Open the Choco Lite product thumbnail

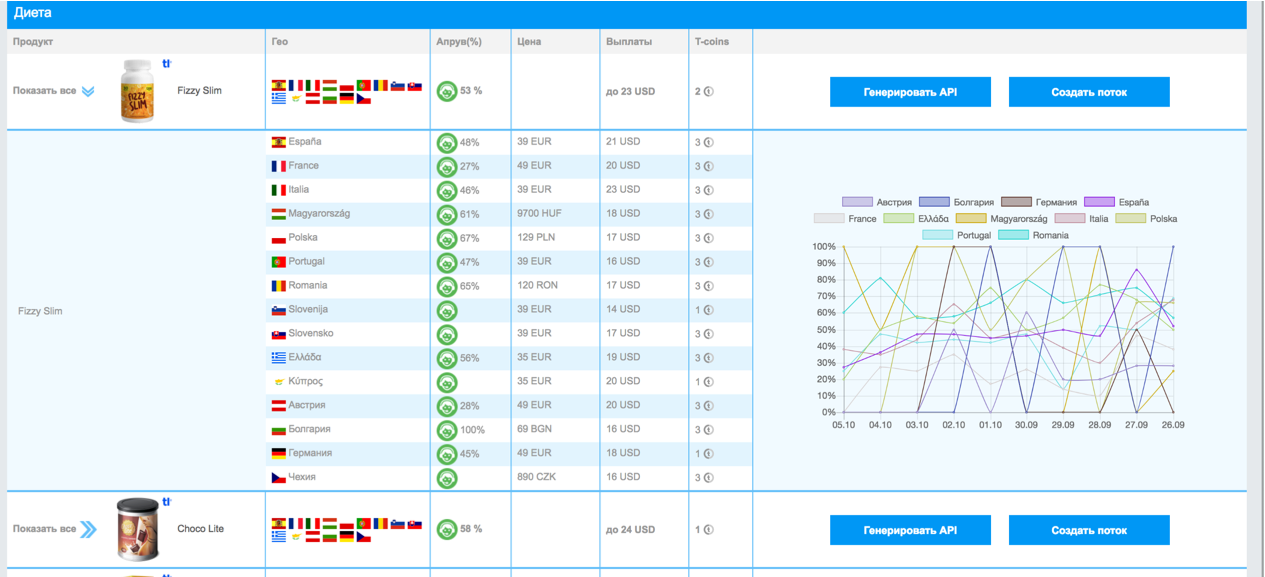138,529
